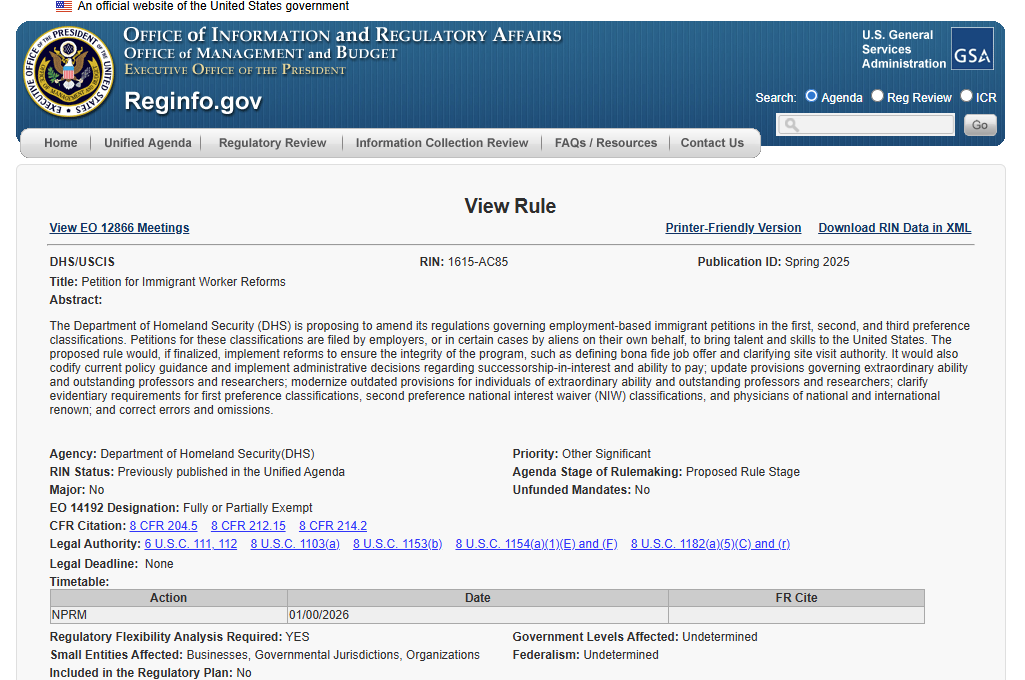Open the Home menu item
Screen dimensions: 1025x680
click(x=61, y=143)
